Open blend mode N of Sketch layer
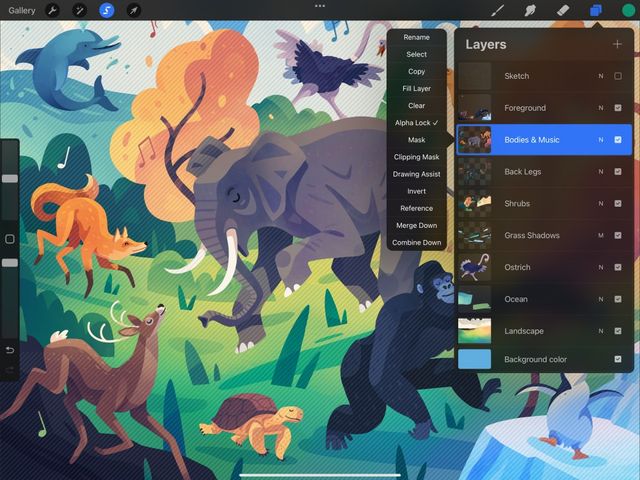 [601, 76]
